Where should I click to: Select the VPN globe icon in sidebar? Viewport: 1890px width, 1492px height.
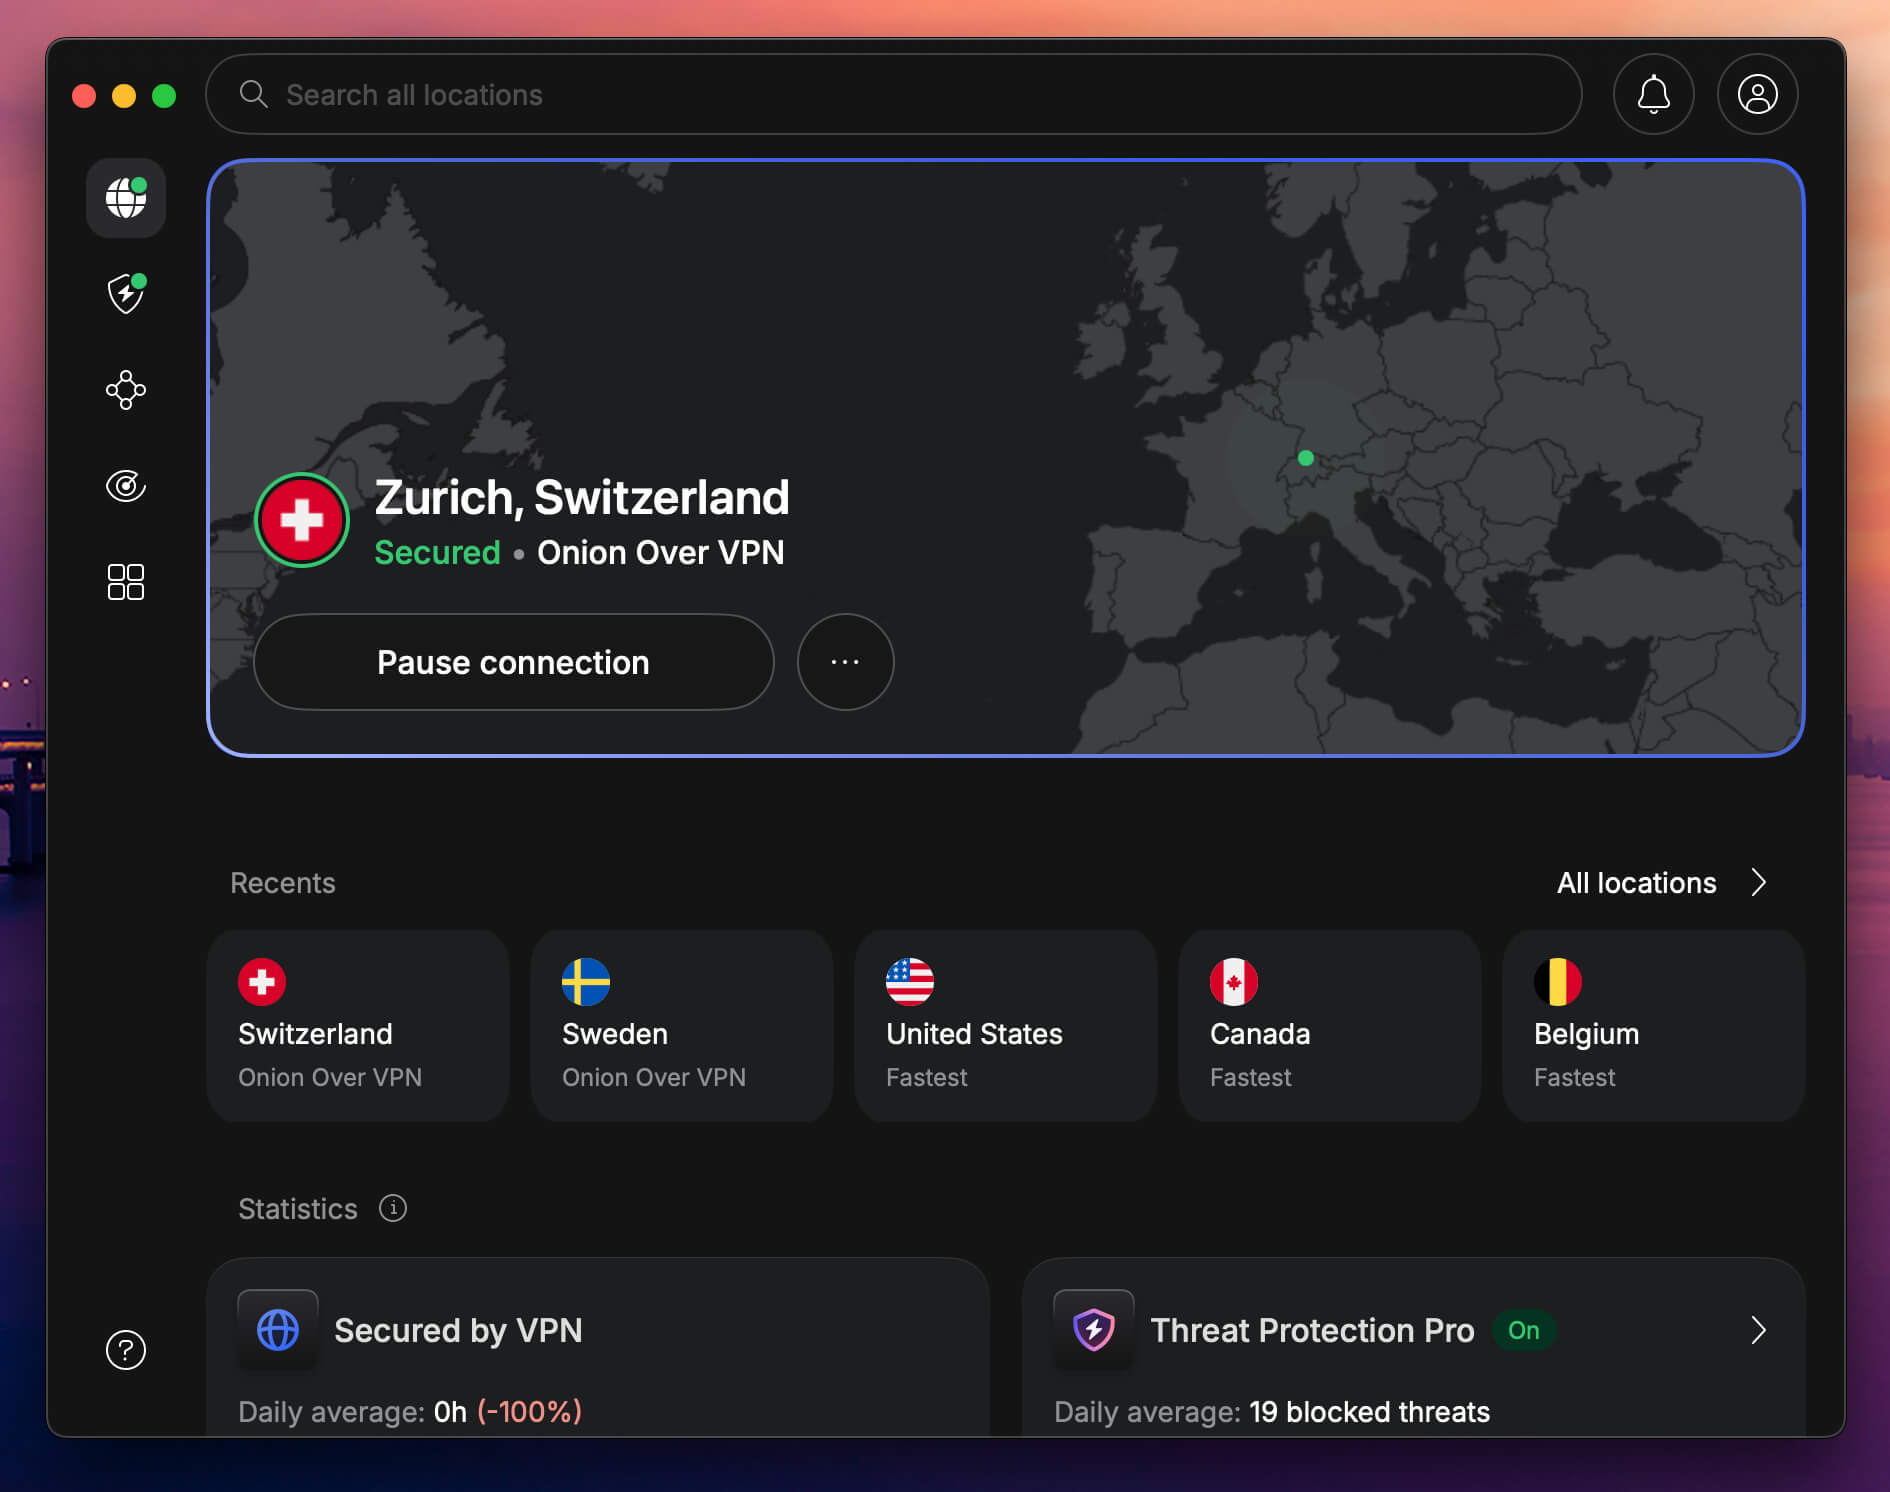click(125, 197)
